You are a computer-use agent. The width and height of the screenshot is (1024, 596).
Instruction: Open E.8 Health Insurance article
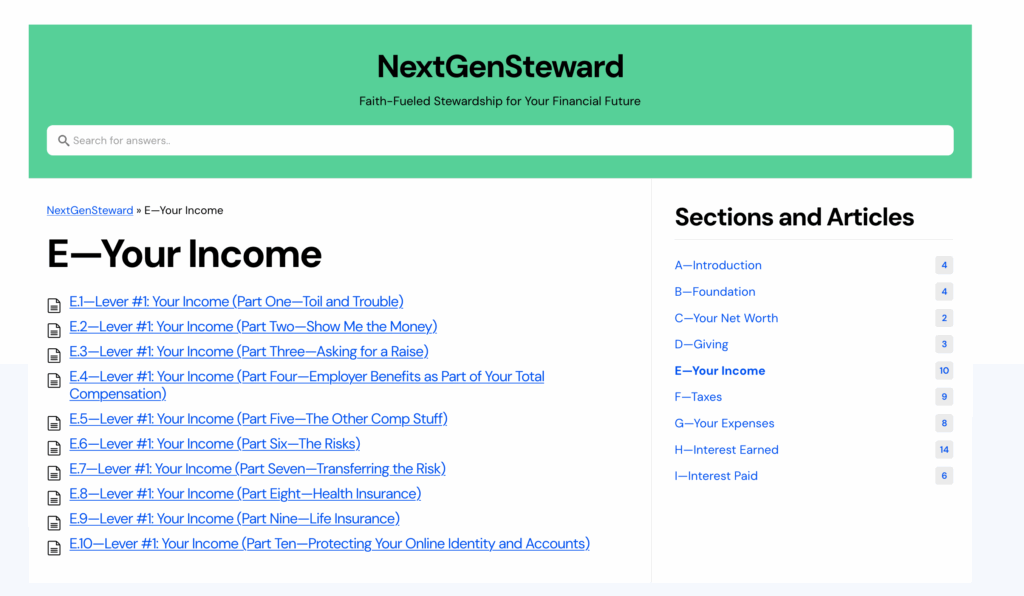[x=245, y=494]
